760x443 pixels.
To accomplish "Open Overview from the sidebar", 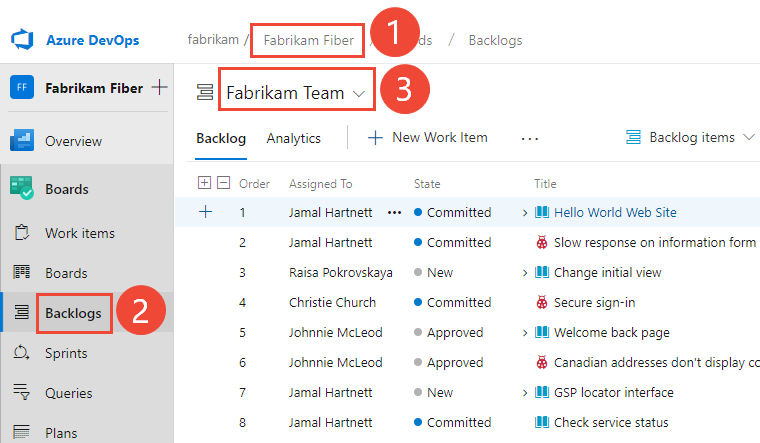I will [73, 141].
